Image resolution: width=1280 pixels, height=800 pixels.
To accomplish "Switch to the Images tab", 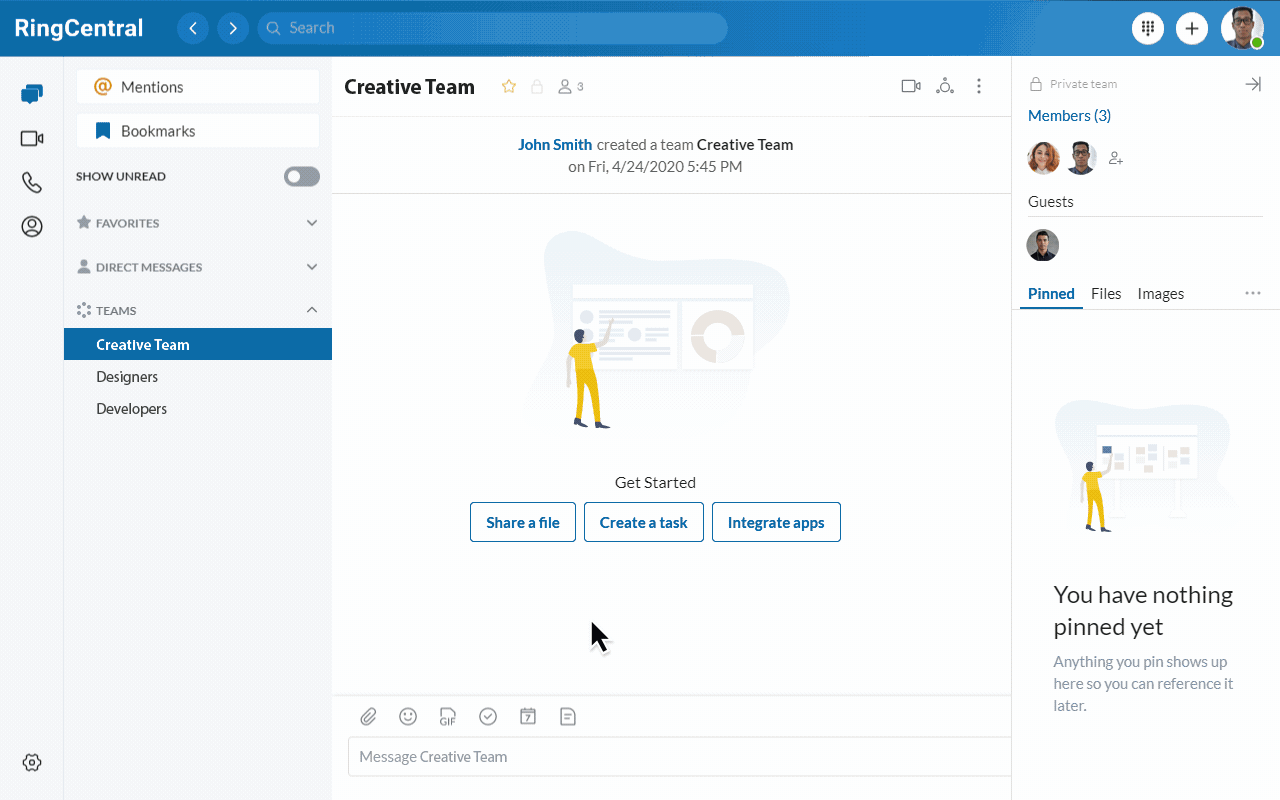I will [1160, 294].
